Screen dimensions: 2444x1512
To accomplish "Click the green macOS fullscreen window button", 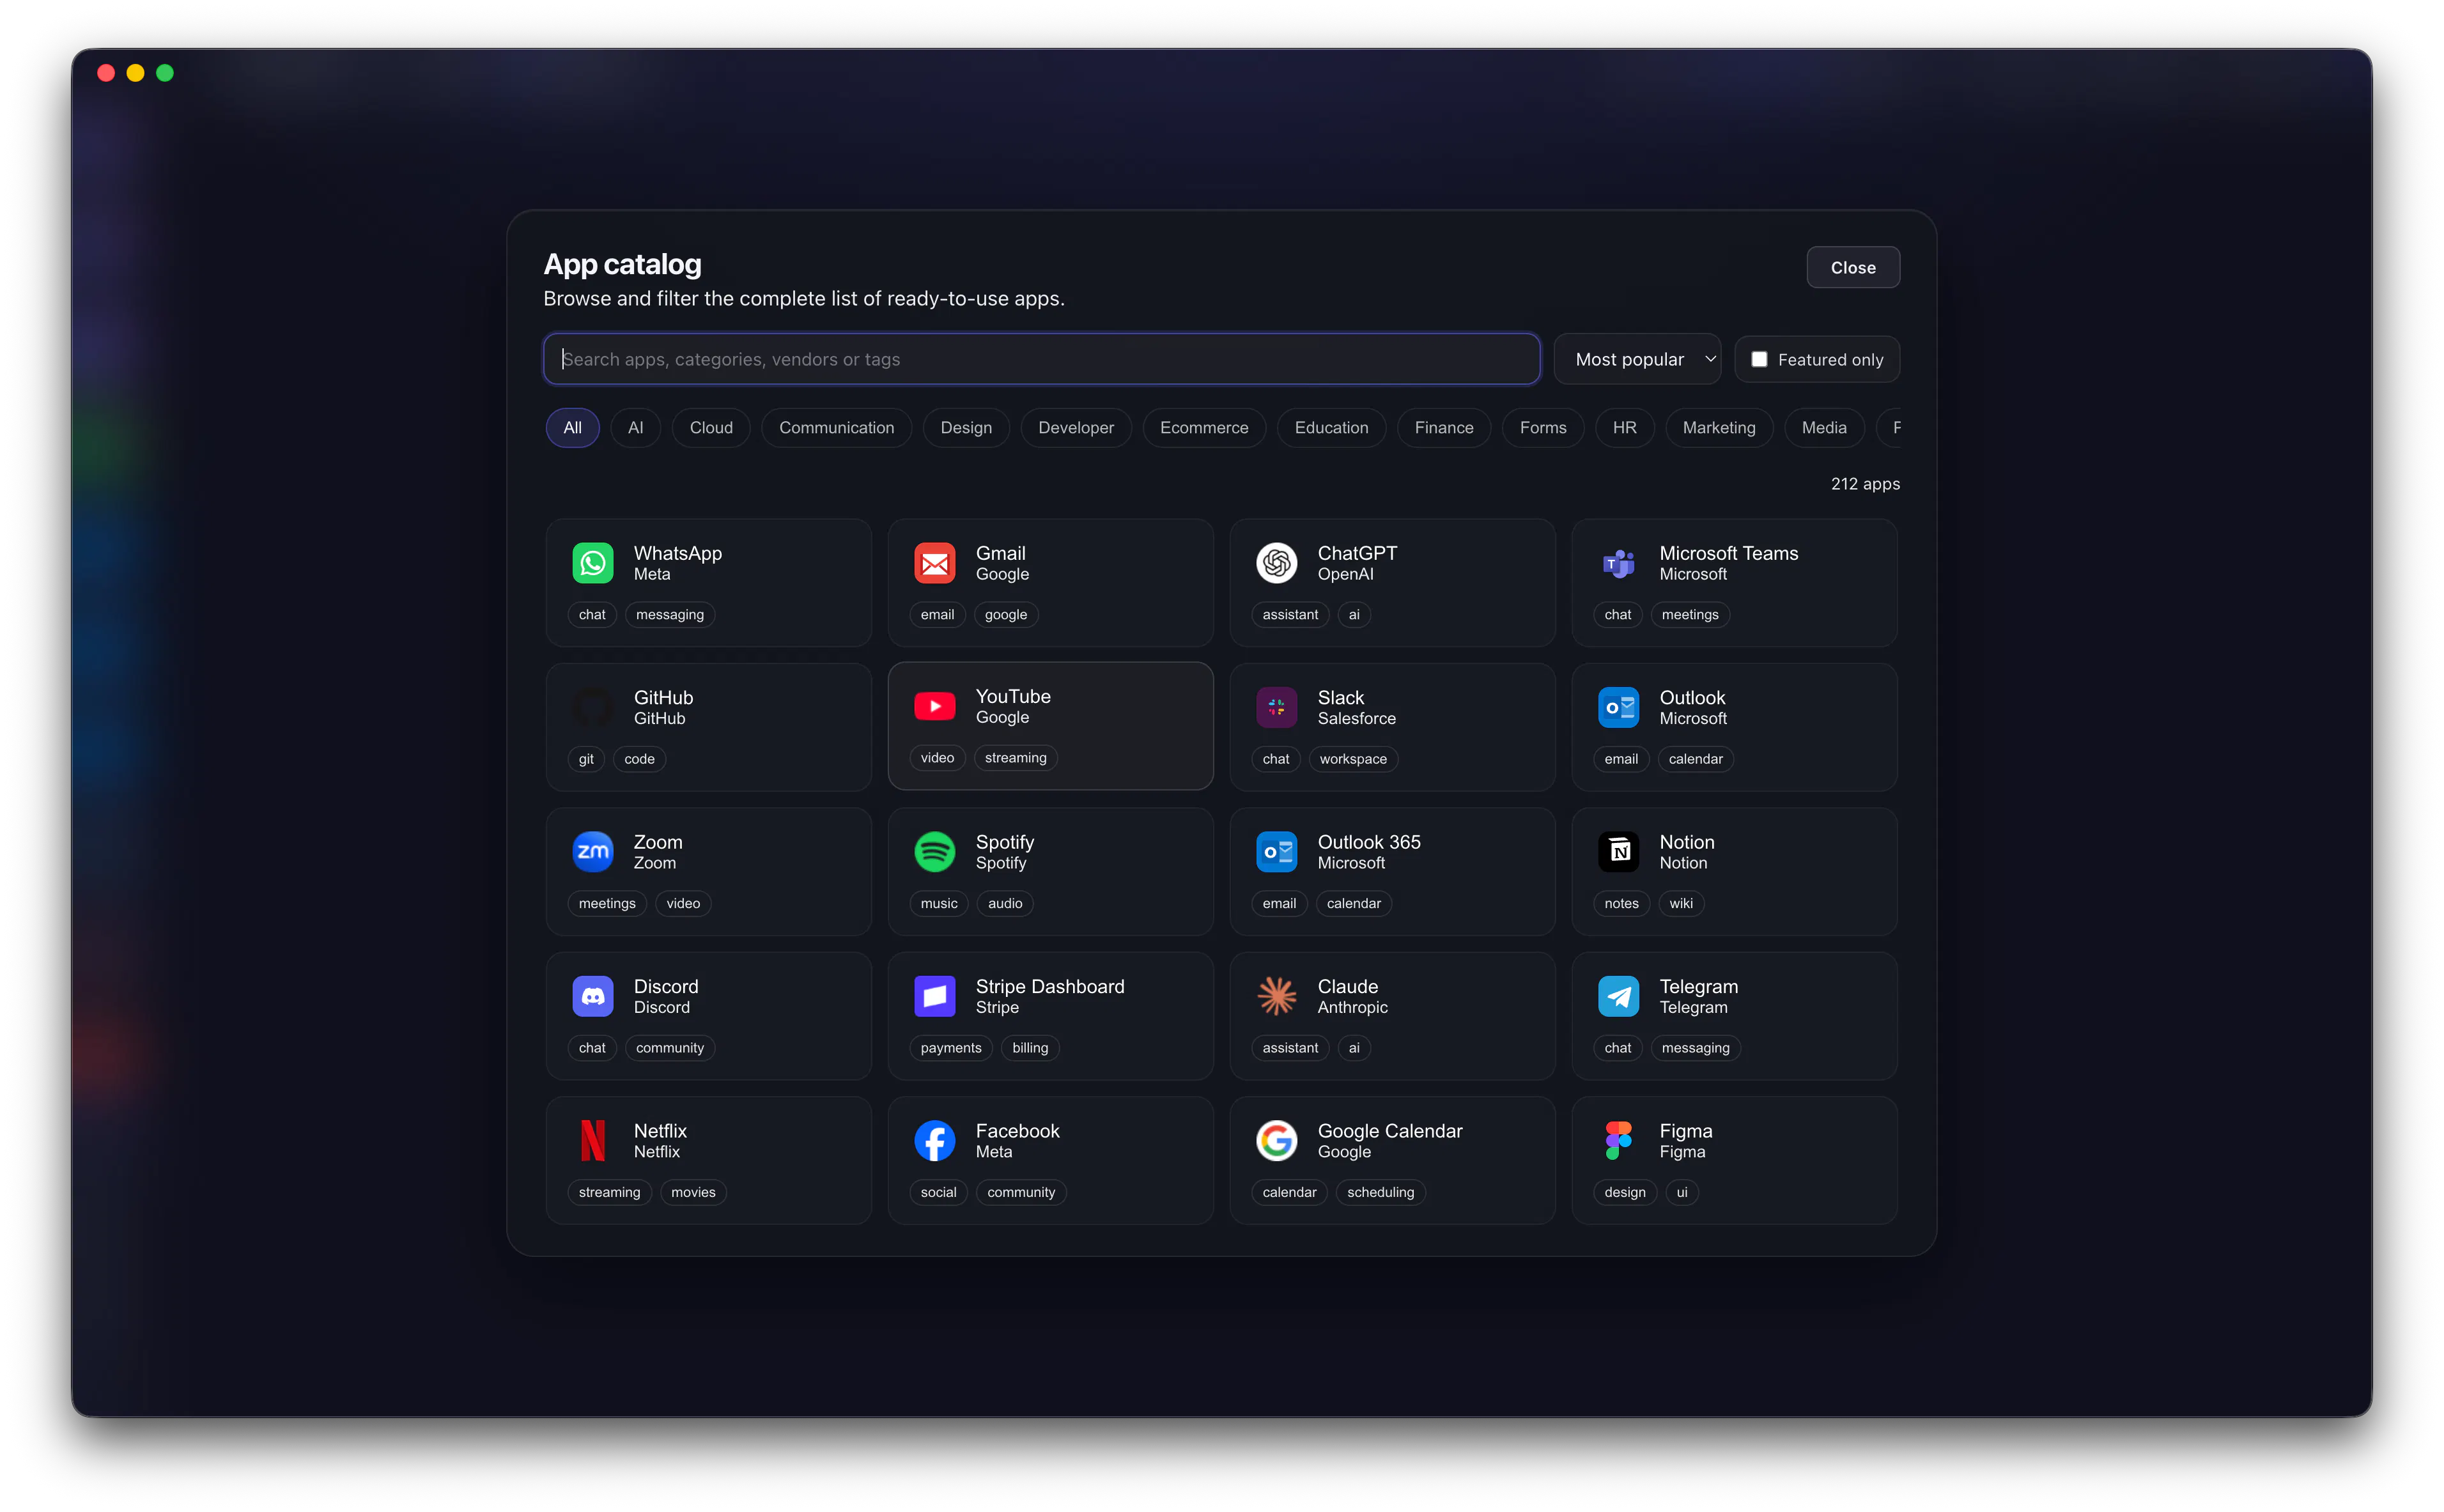I will (165, 73).
